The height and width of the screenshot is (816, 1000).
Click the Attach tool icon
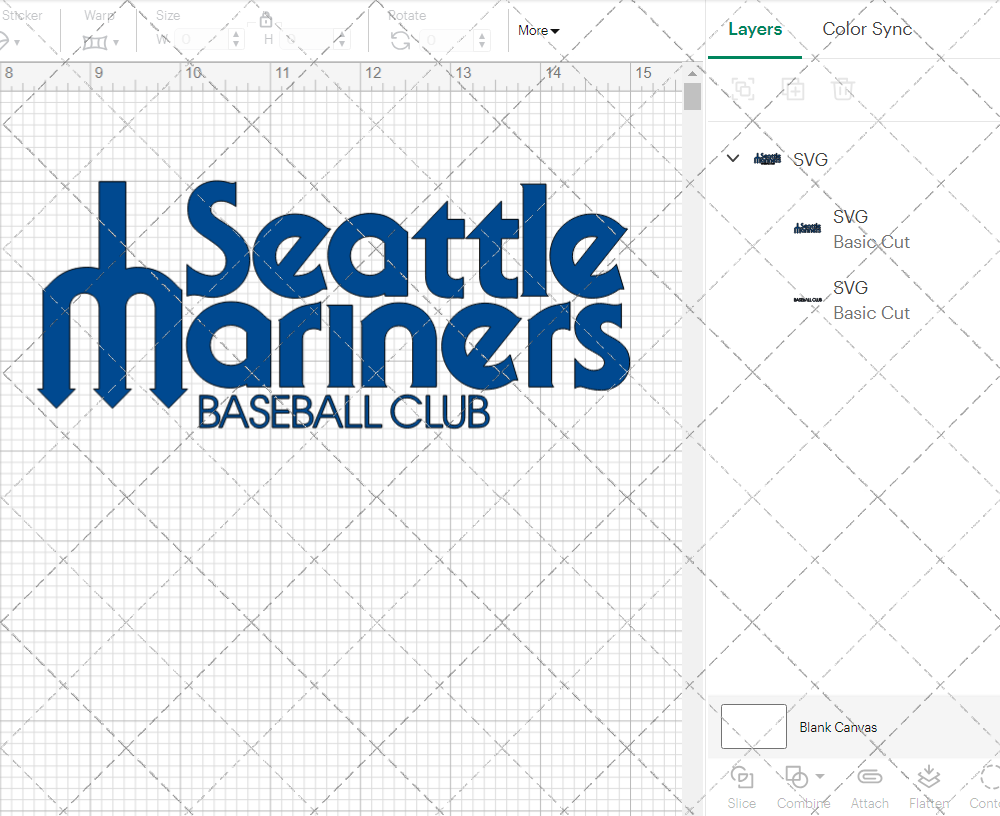(x=869, y=776)
